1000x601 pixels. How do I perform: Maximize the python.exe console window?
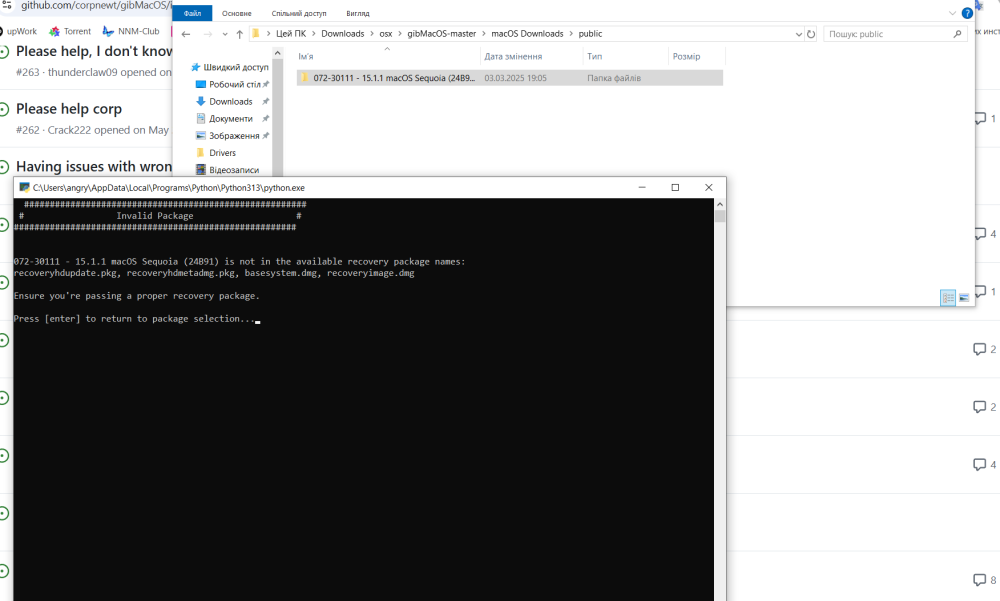[675, 188]
